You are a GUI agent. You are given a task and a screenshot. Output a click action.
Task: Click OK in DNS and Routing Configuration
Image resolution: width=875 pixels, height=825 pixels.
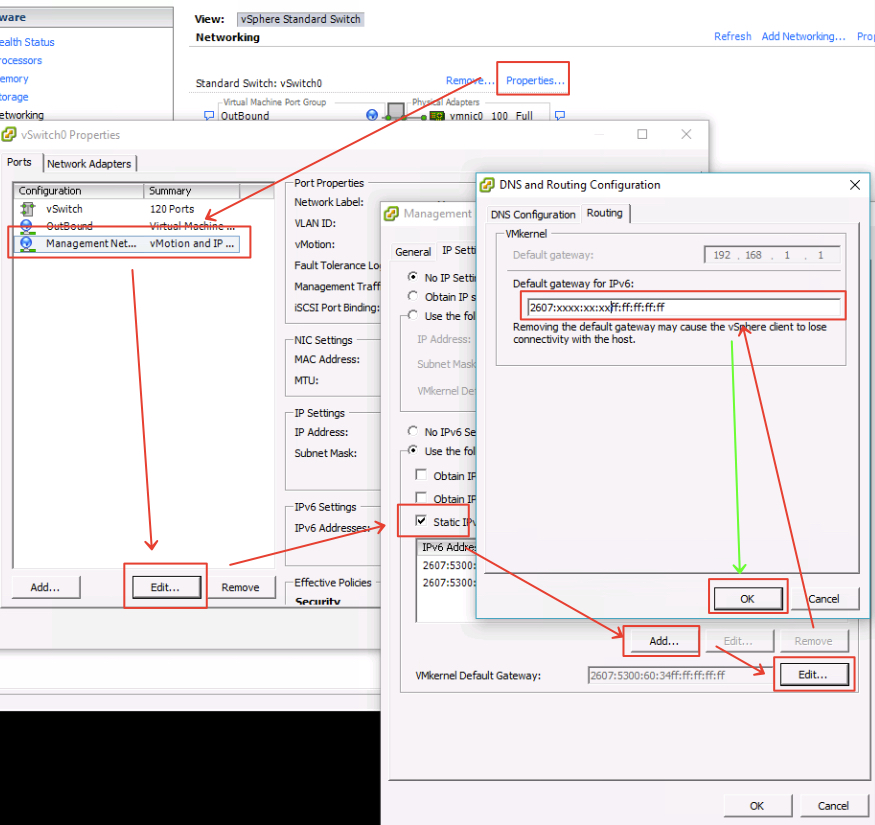748,599
